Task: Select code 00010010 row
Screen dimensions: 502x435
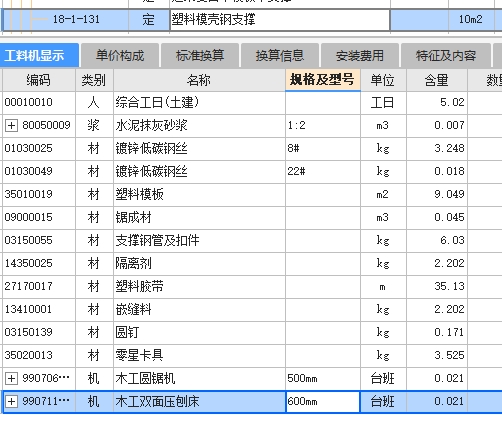Action: tap(39, 102)
